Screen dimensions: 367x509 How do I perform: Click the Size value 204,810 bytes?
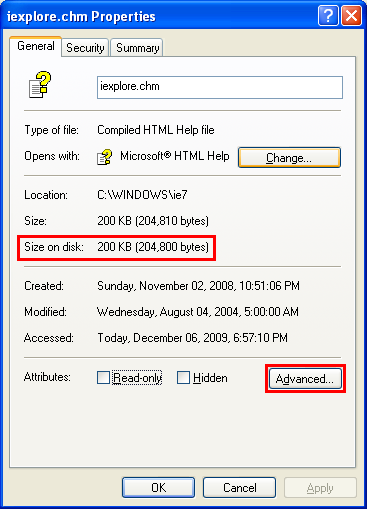(153, 221)
